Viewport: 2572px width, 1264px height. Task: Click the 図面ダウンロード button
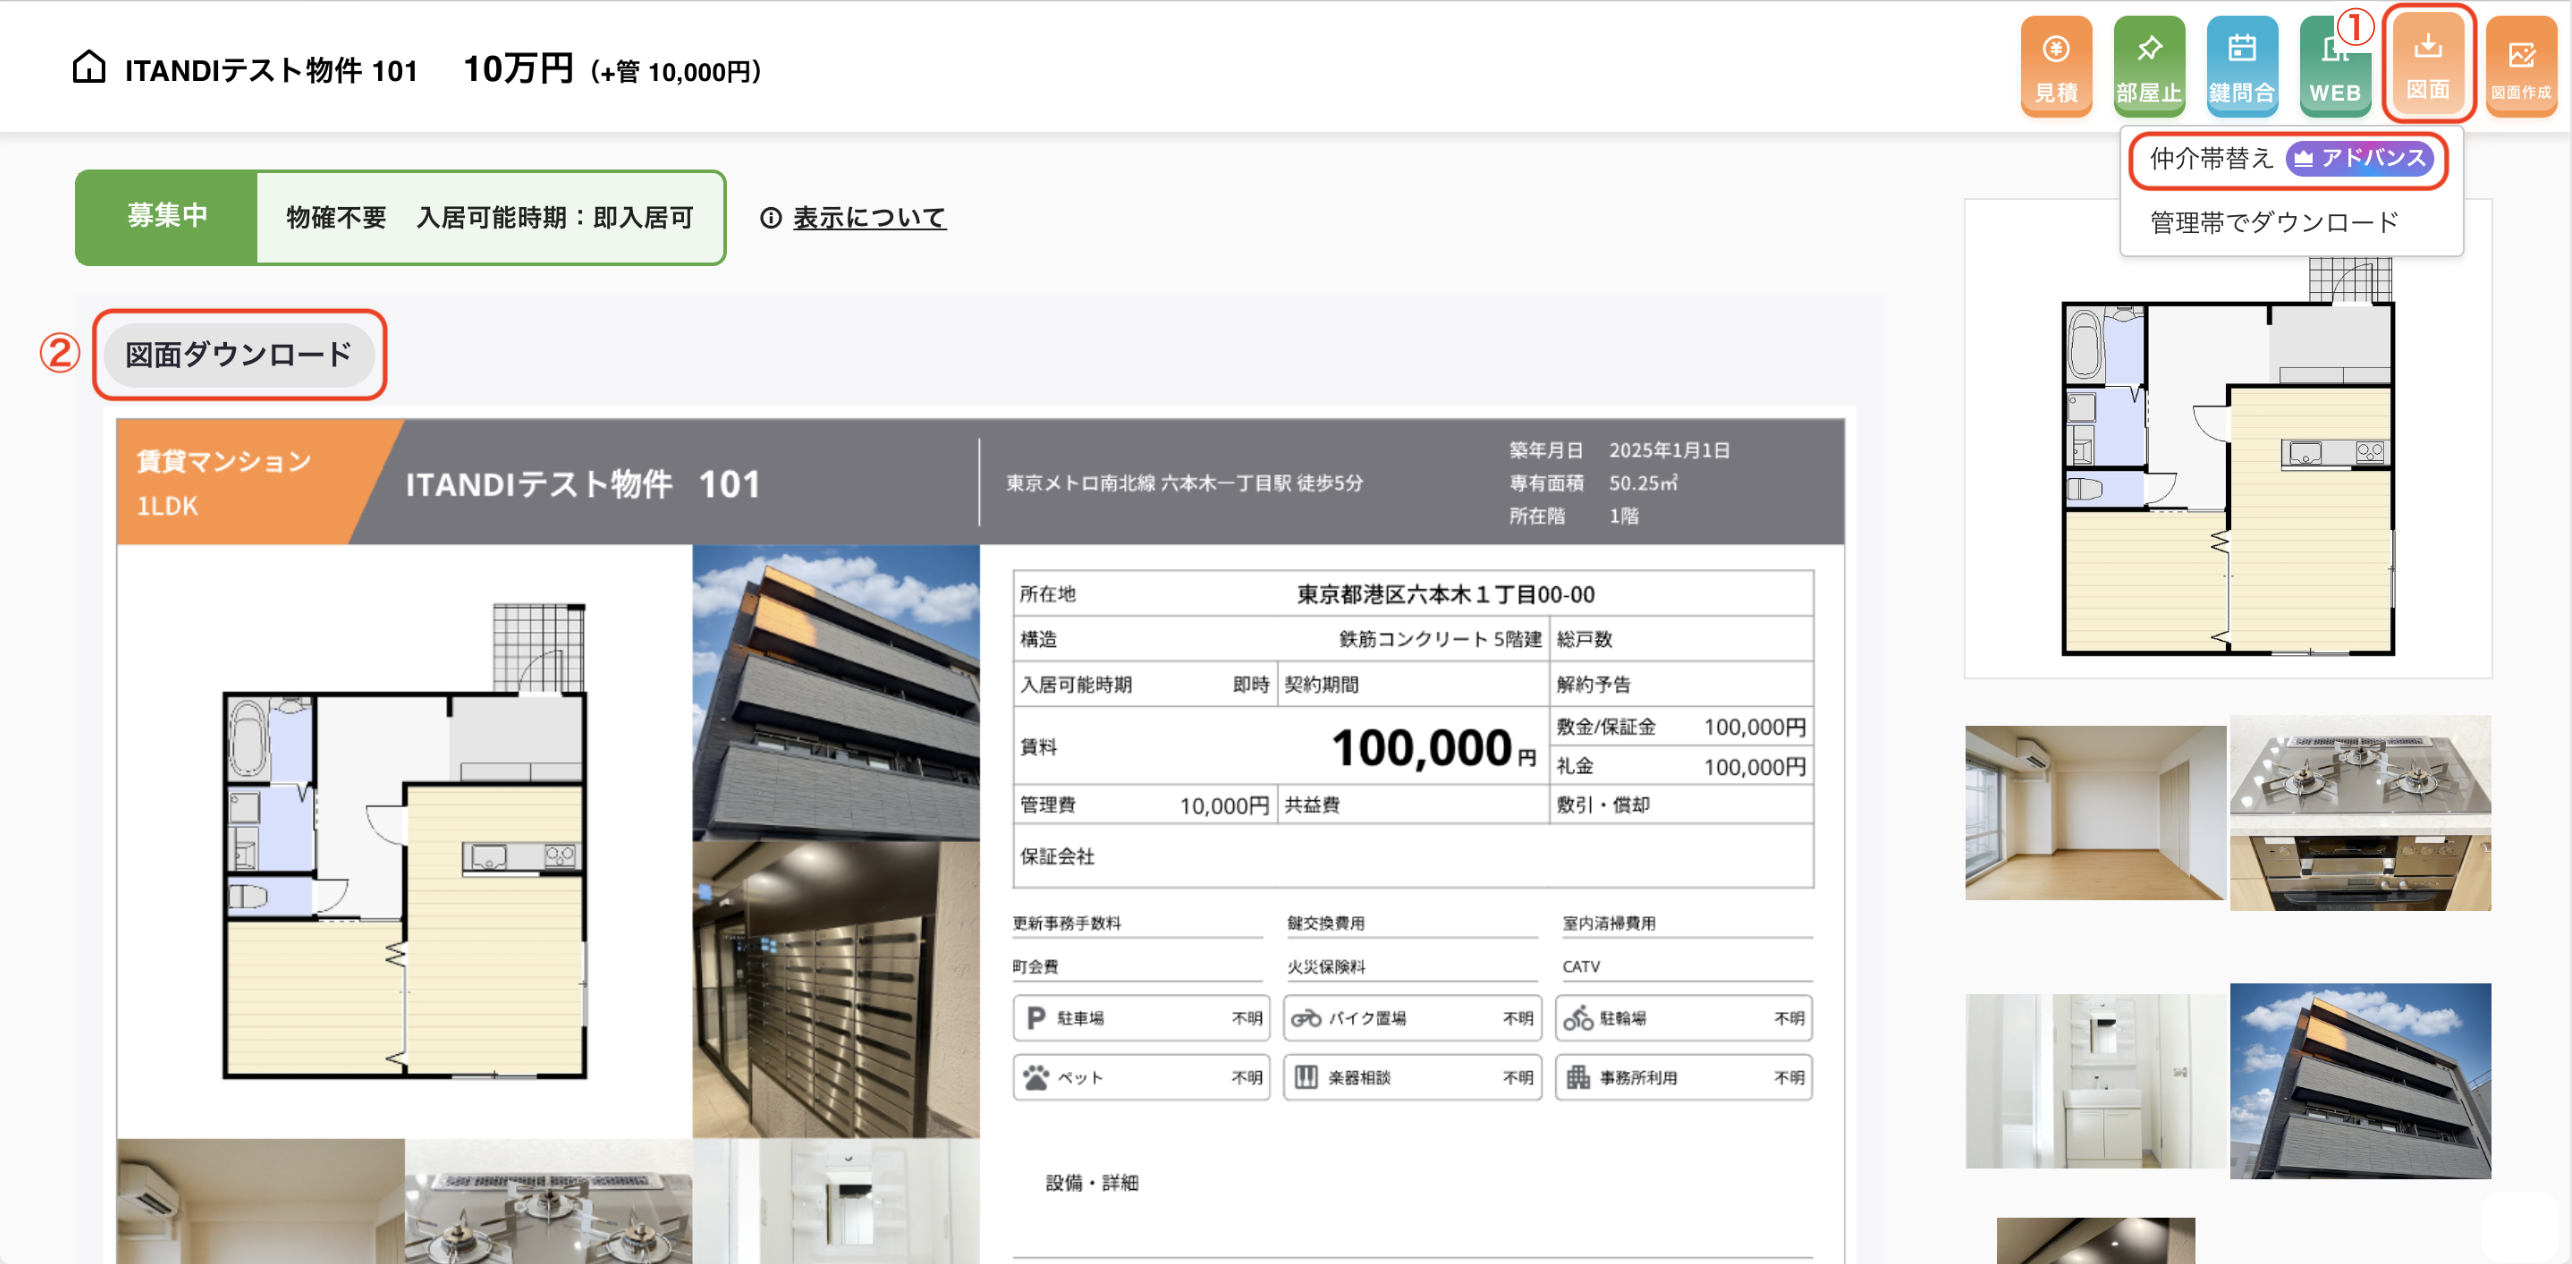pyautogui.click(x=239, y=354)
